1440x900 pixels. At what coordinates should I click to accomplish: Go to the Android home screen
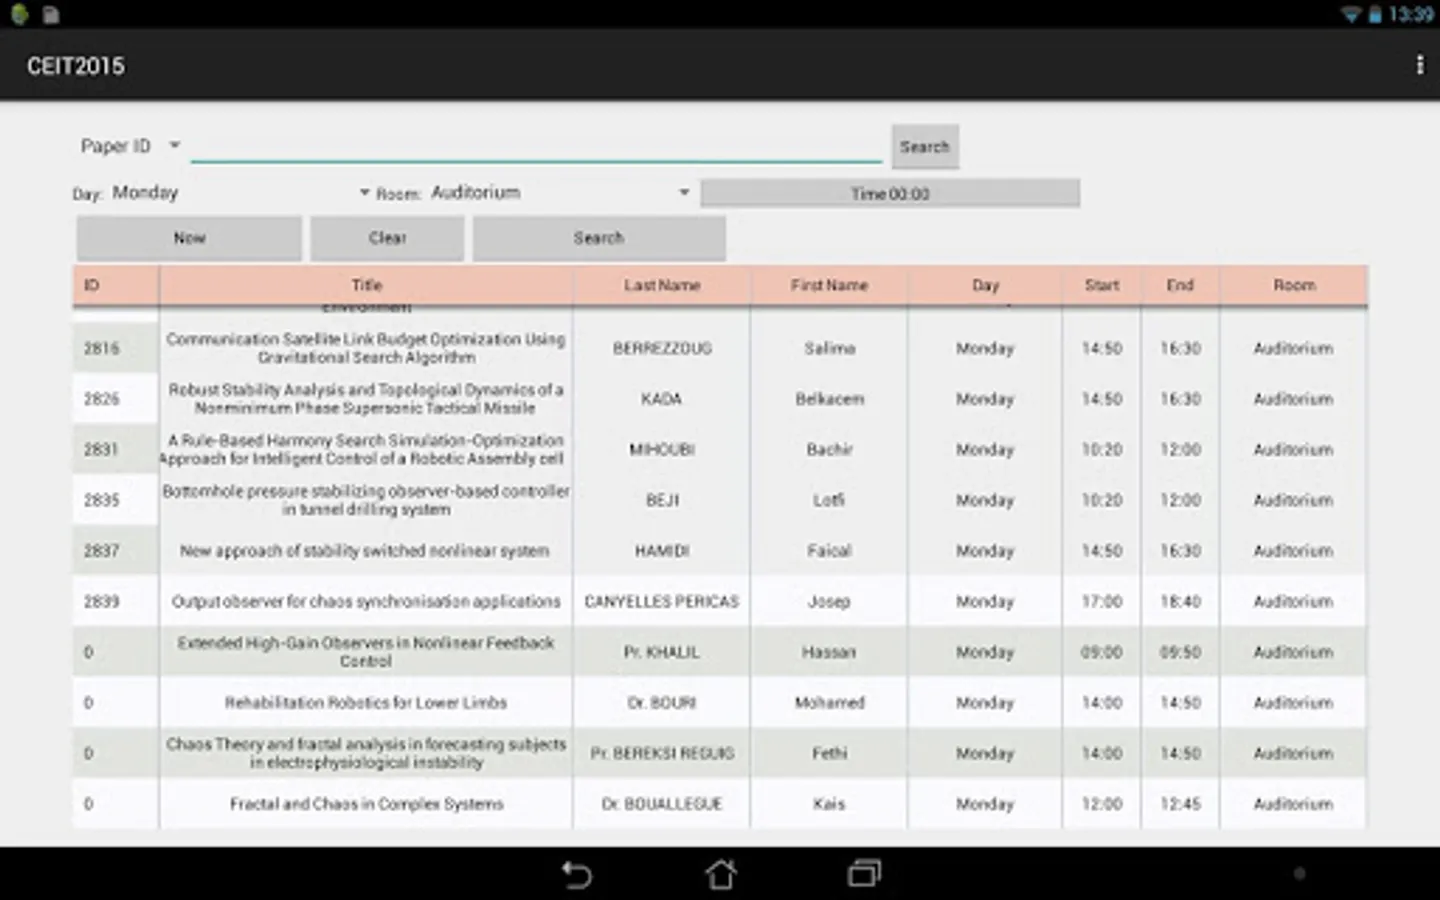click(721, 874)
